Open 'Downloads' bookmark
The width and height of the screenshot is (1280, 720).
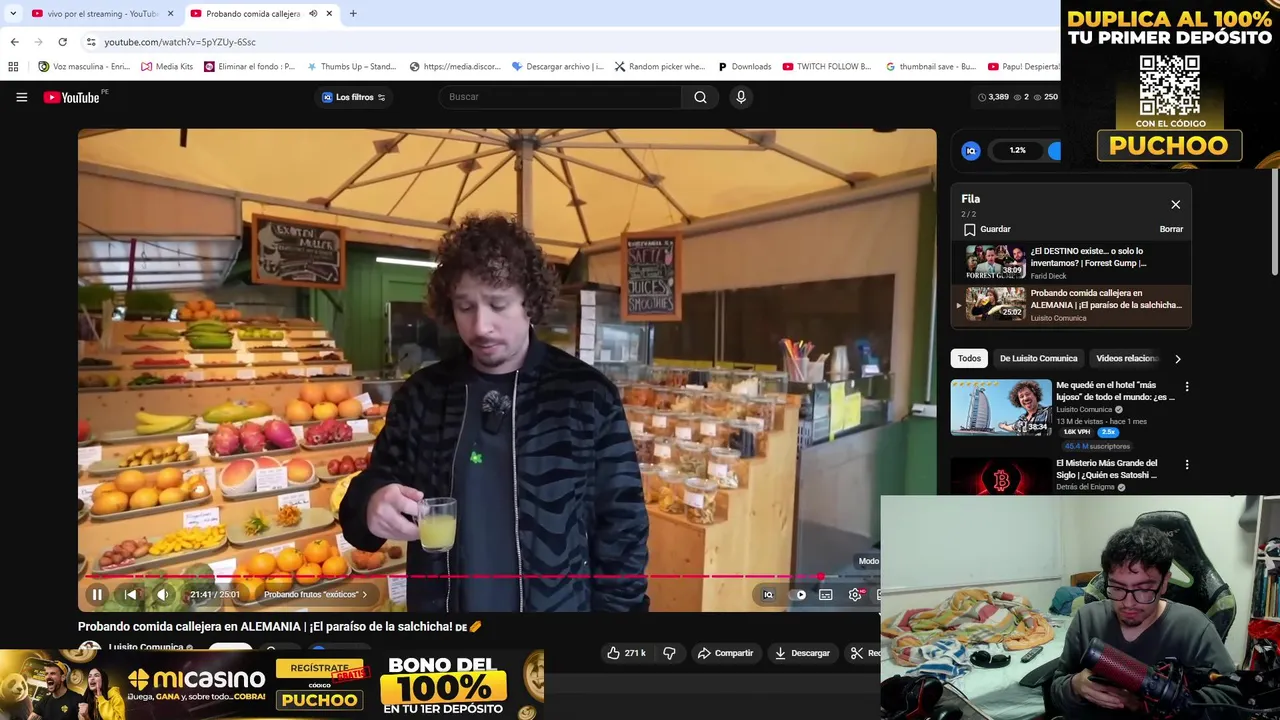[744, 67]
